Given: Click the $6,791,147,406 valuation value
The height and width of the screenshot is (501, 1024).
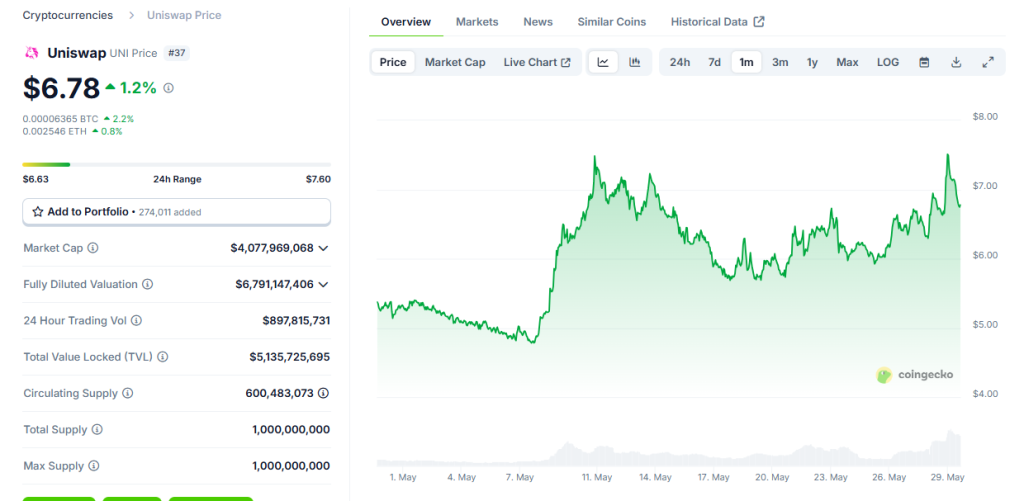Looking at the screenshot, I should tap(274, 284).
